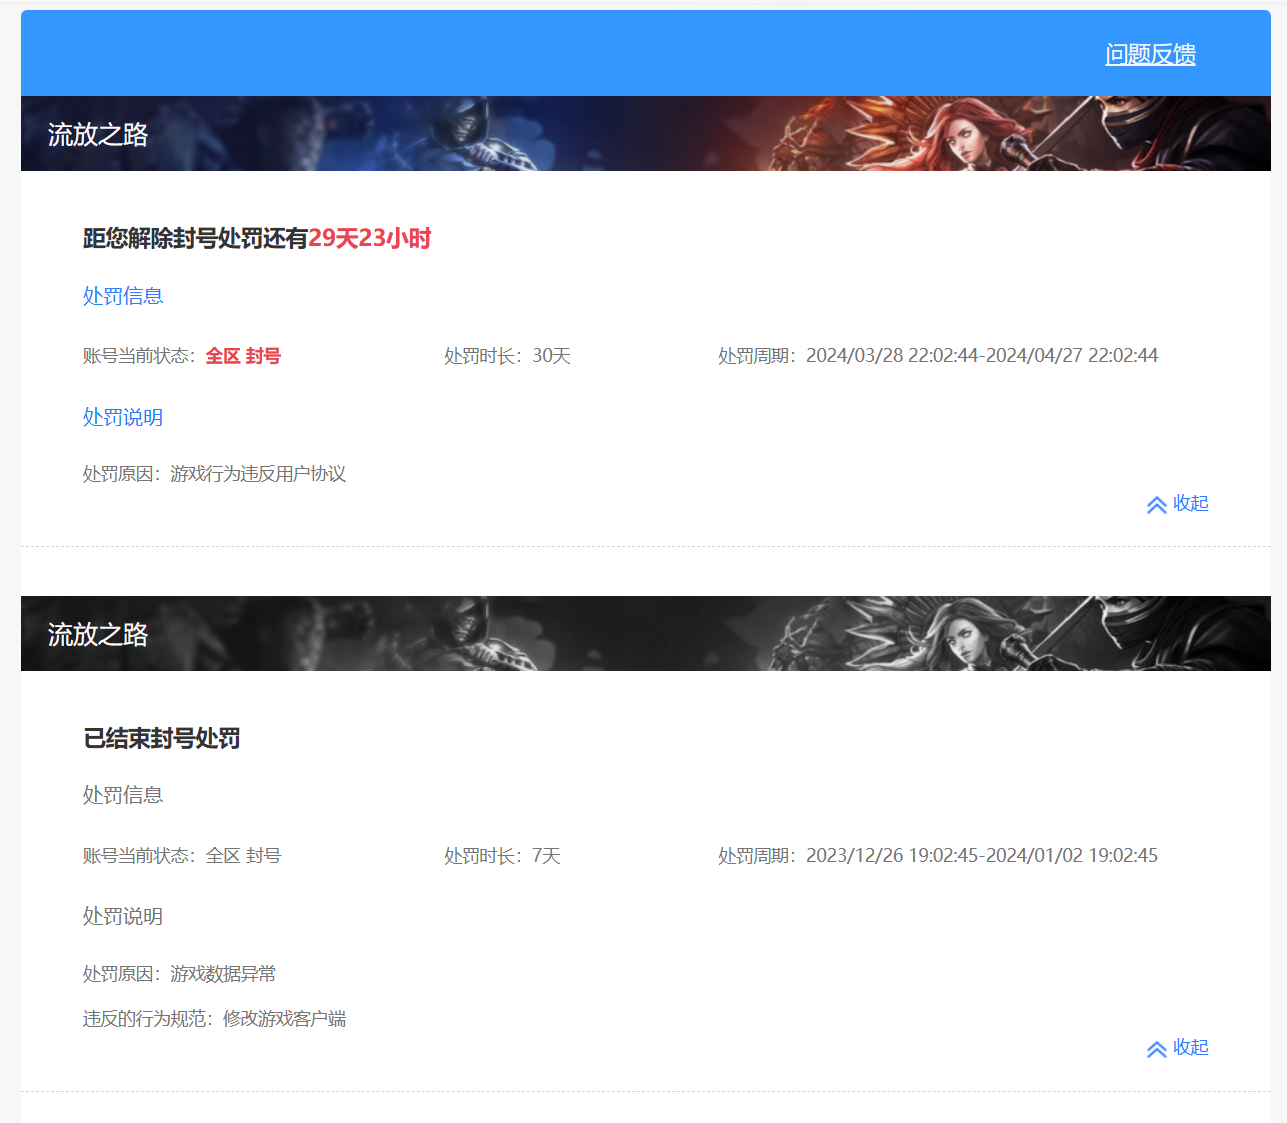Collapse the 7天 ban record via 收起
This screenshot has width=1287, height=1123.
tap(1177, 1047)
